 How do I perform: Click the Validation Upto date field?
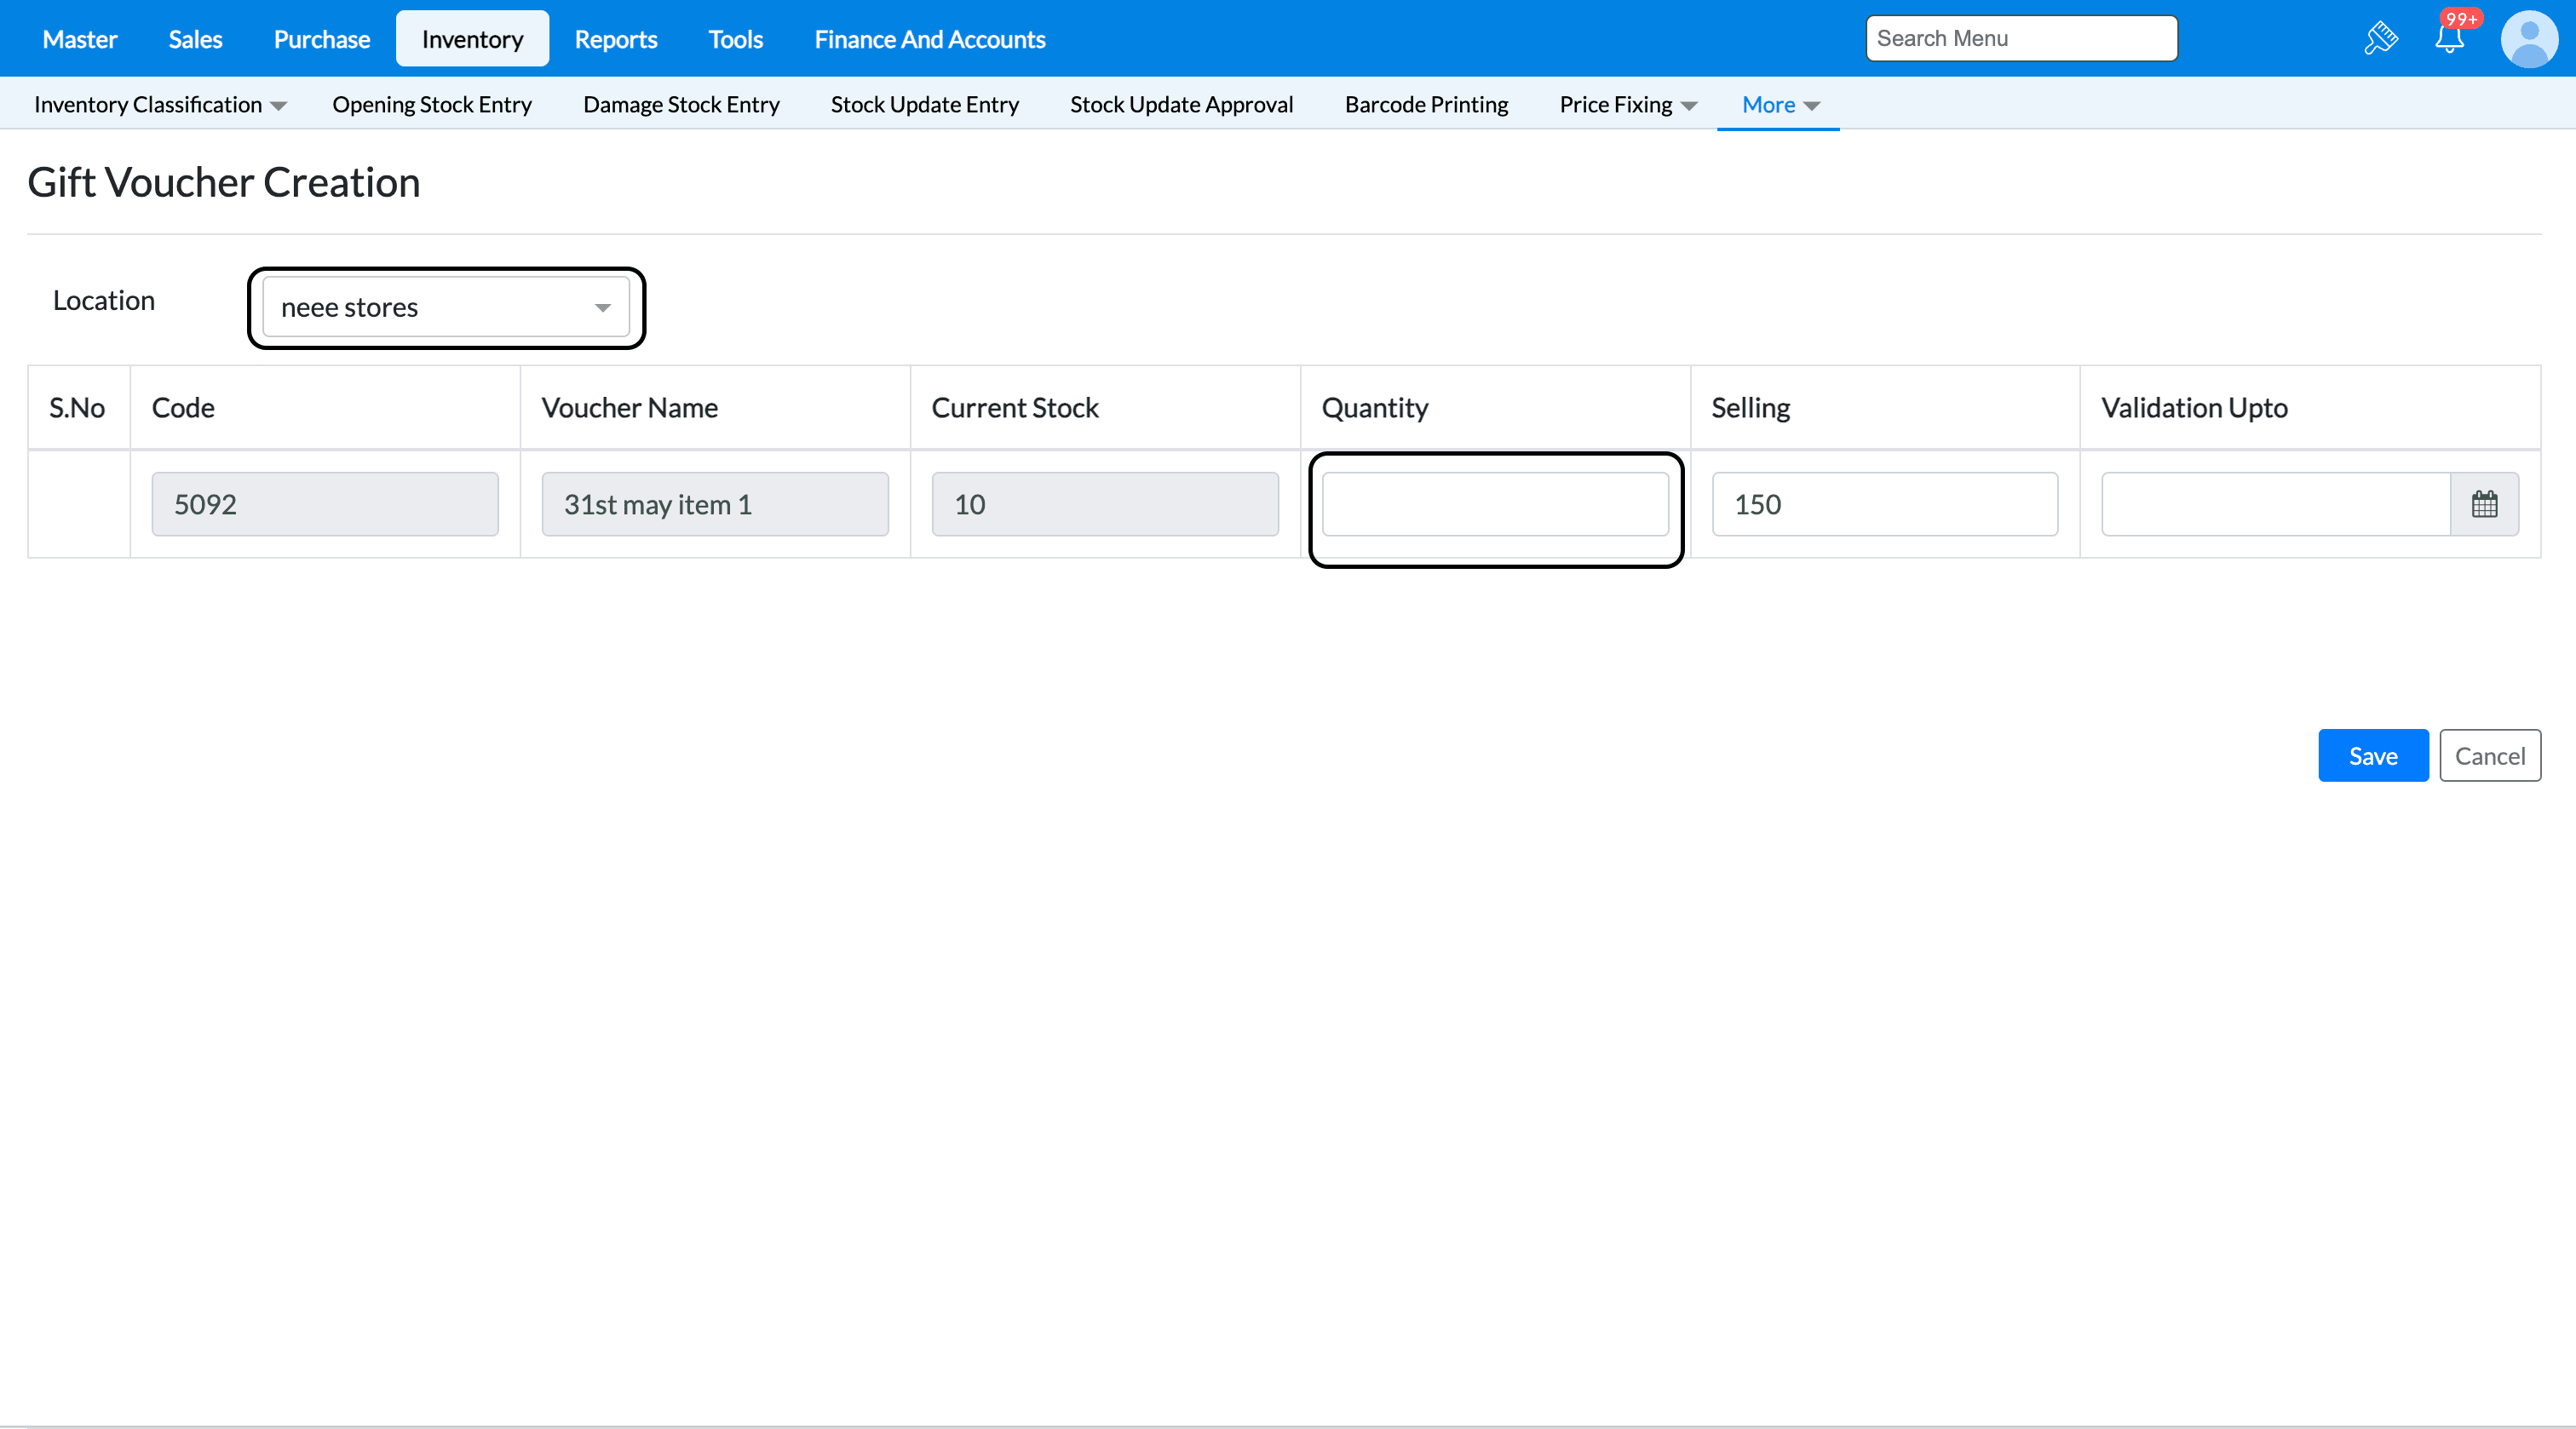point(2275,504)
